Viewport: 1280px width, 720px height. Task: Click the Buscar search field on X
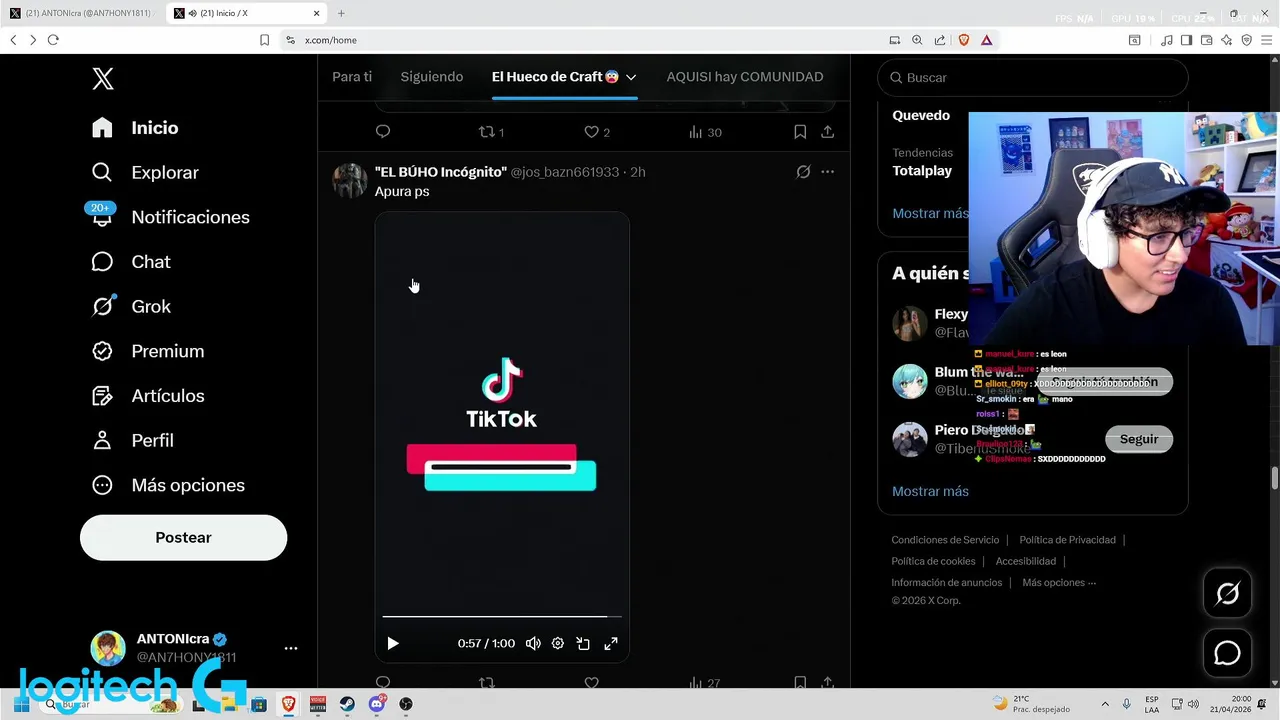click(1033, 77)
